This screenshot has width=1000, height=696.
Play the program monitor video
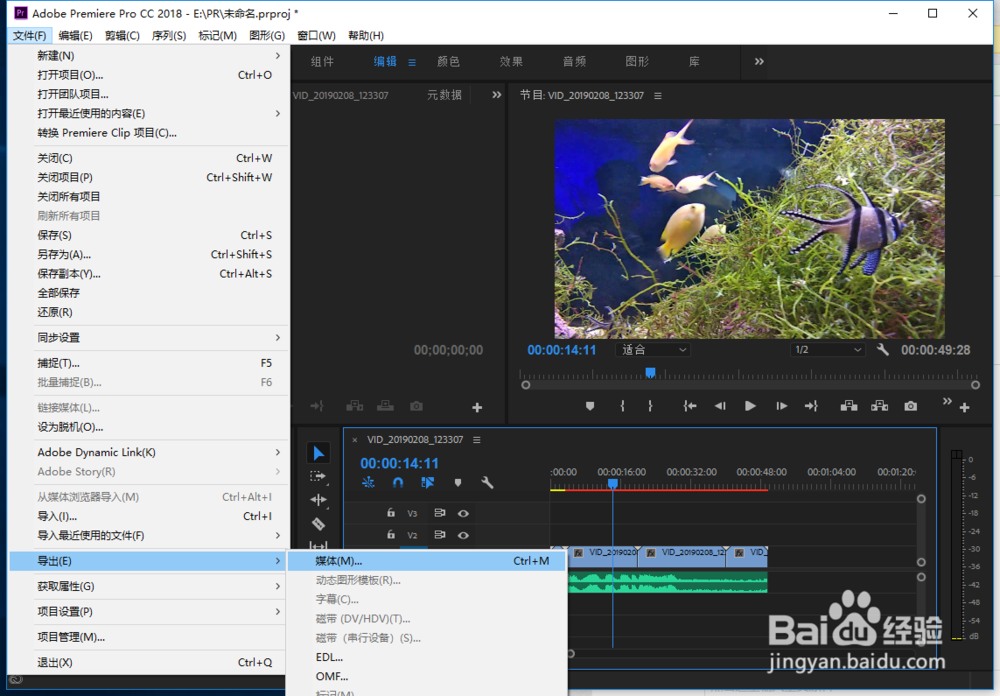tap(751, 406)
